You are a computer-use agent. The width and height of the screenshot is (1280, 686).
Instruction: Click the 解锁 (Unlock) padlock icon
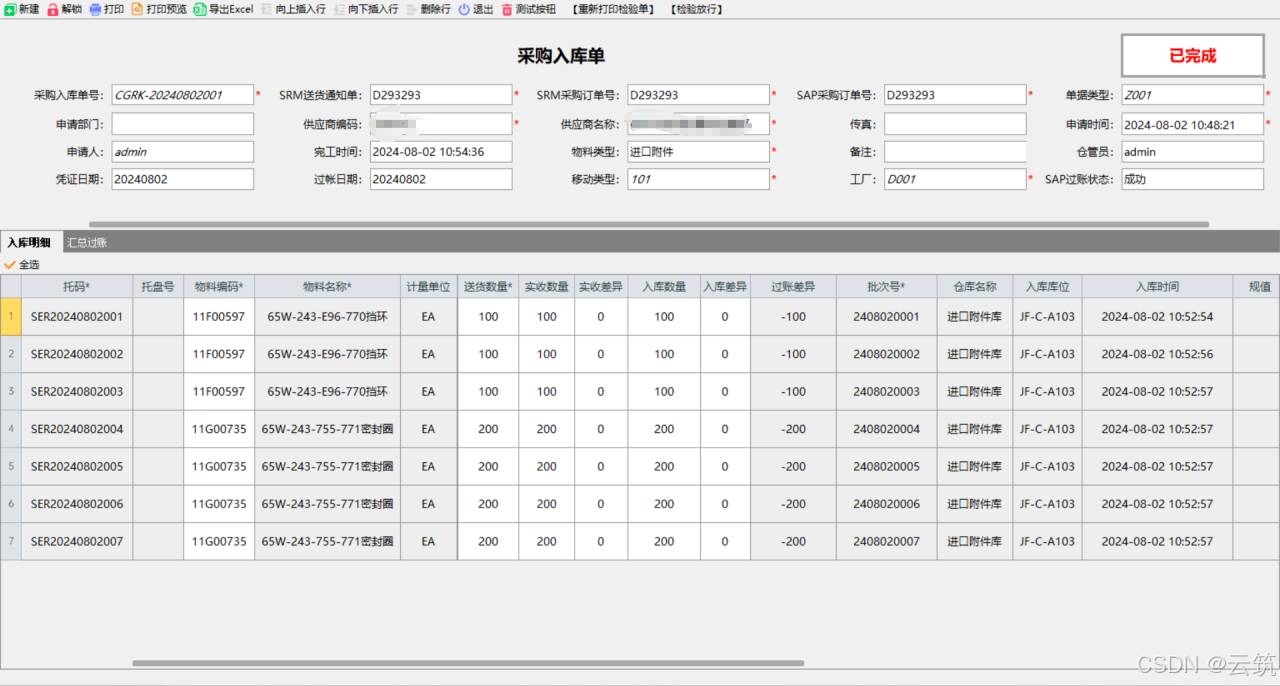(x=53, y=9)
